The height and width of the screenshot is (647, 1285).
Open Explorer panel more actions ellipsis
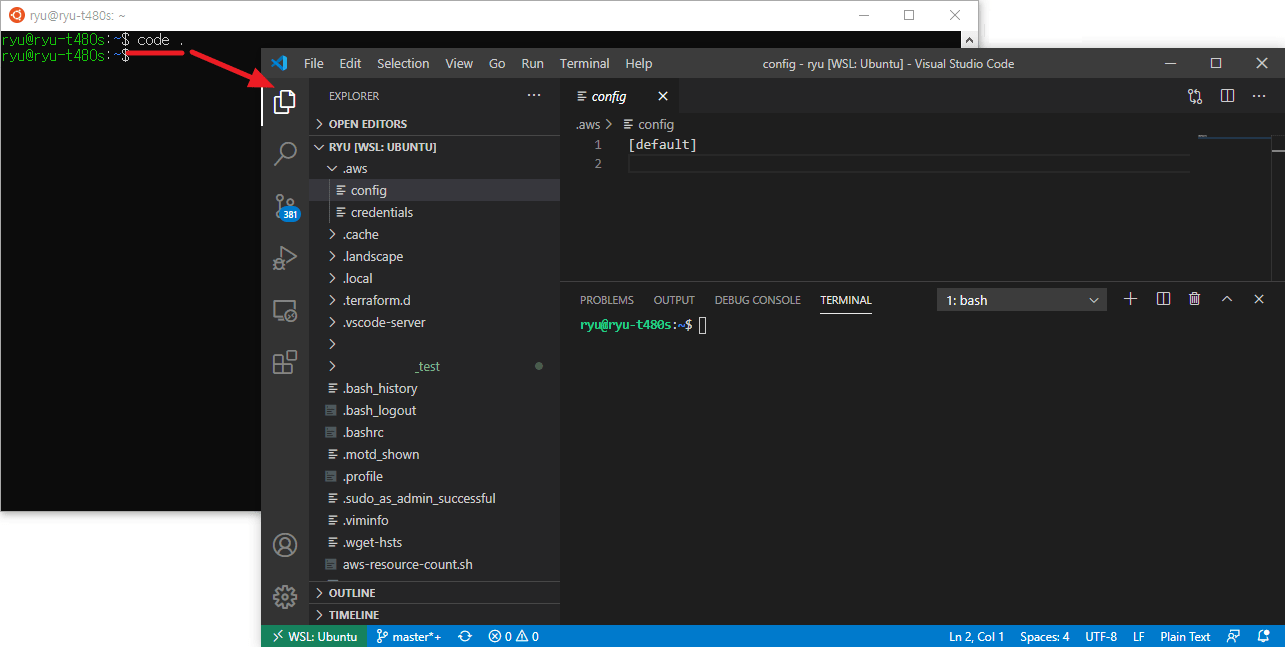tap(534, 96)
